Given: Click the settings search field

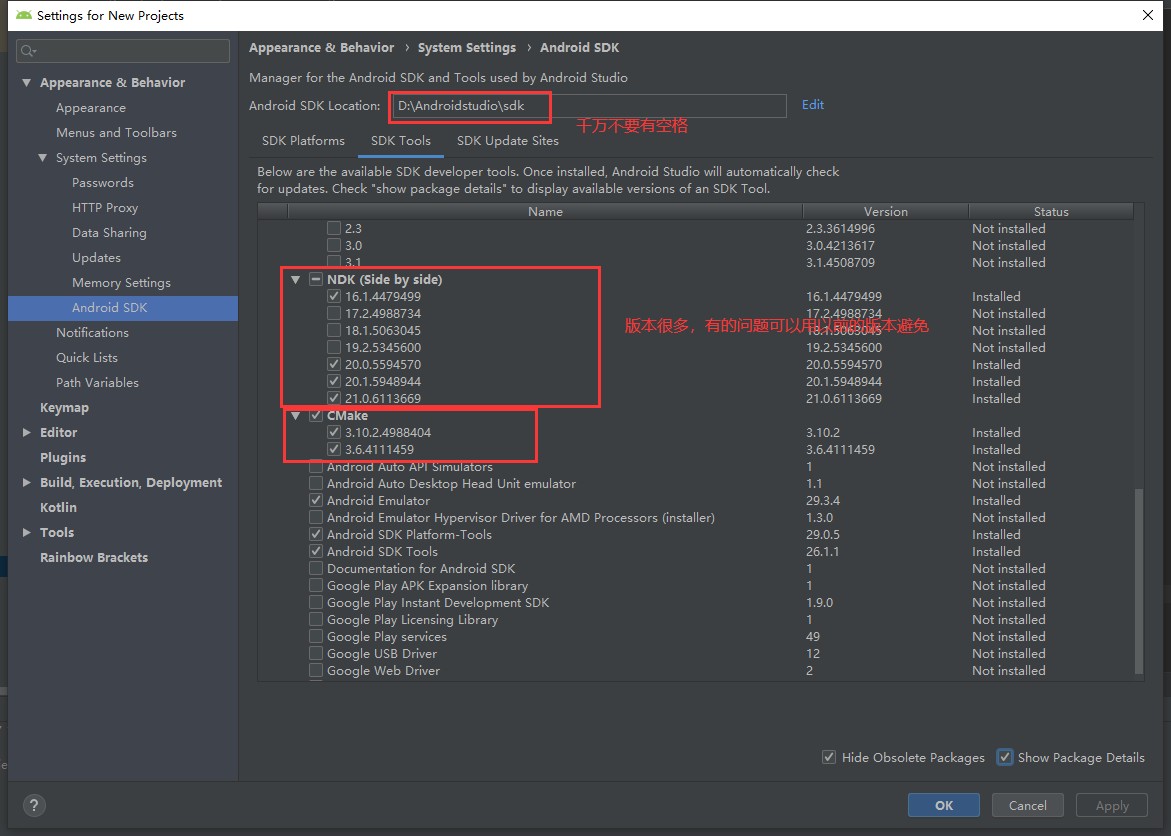Looking at the screenshot, I should pos(123,51).
